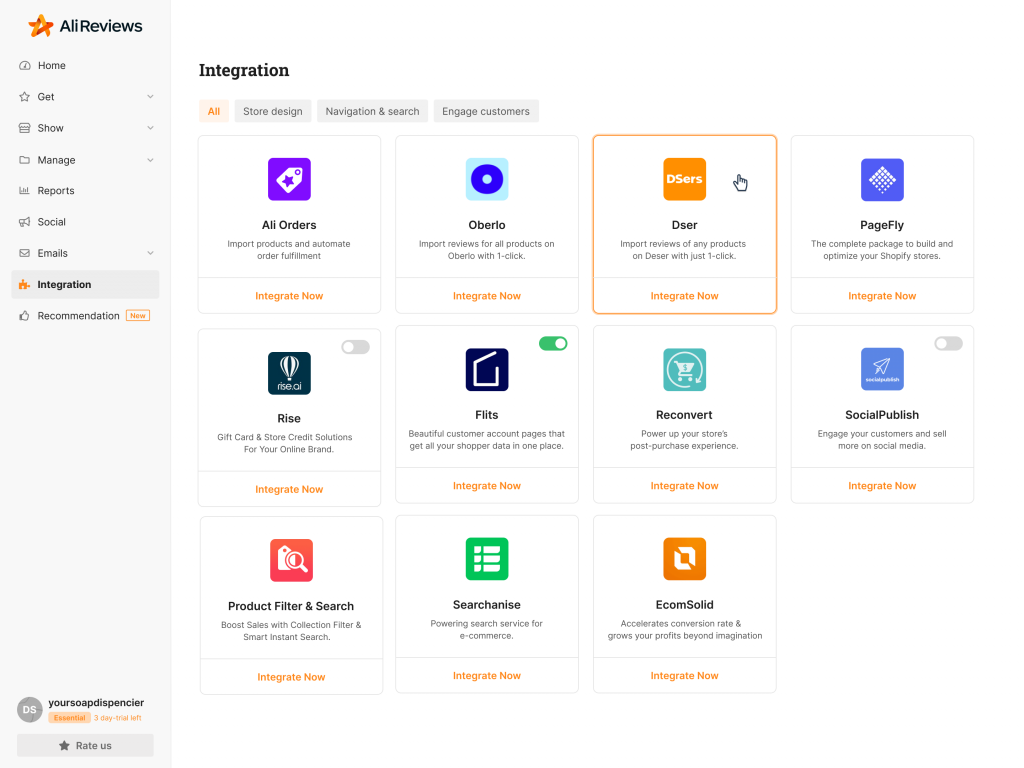
Task: Click the Rate us star icon
Action: click(x=64, y=745)
